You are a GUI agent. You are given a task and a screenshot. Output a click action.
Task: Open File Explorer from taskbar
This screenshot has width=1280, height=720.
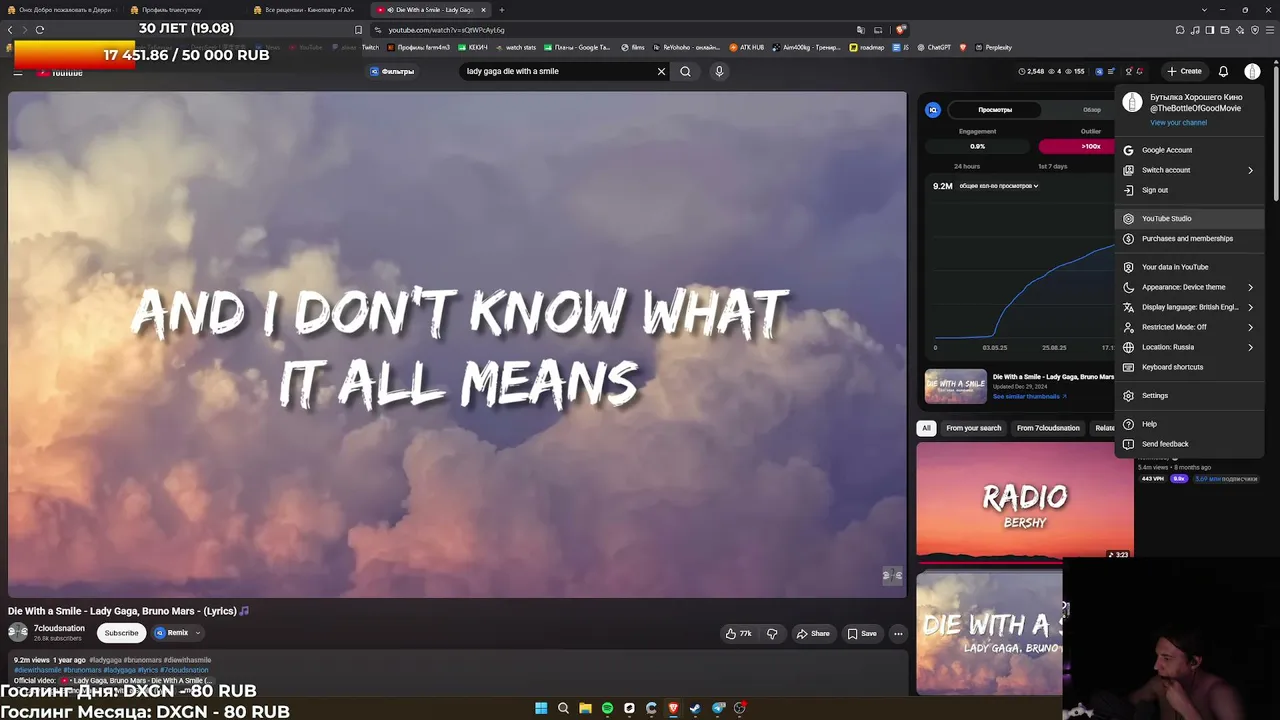click(585, 708)
